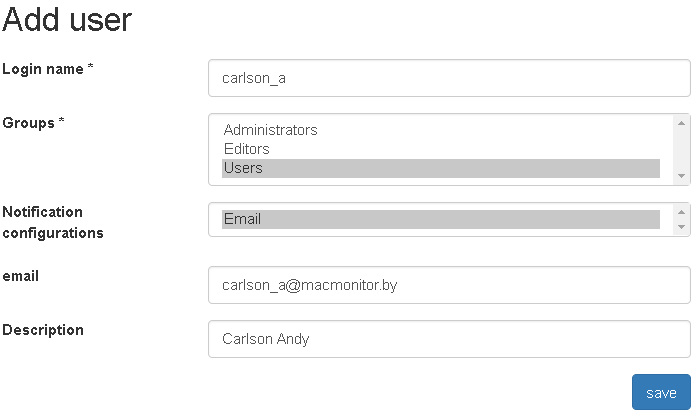Click required asterisk beside Login name

(91, 67)
